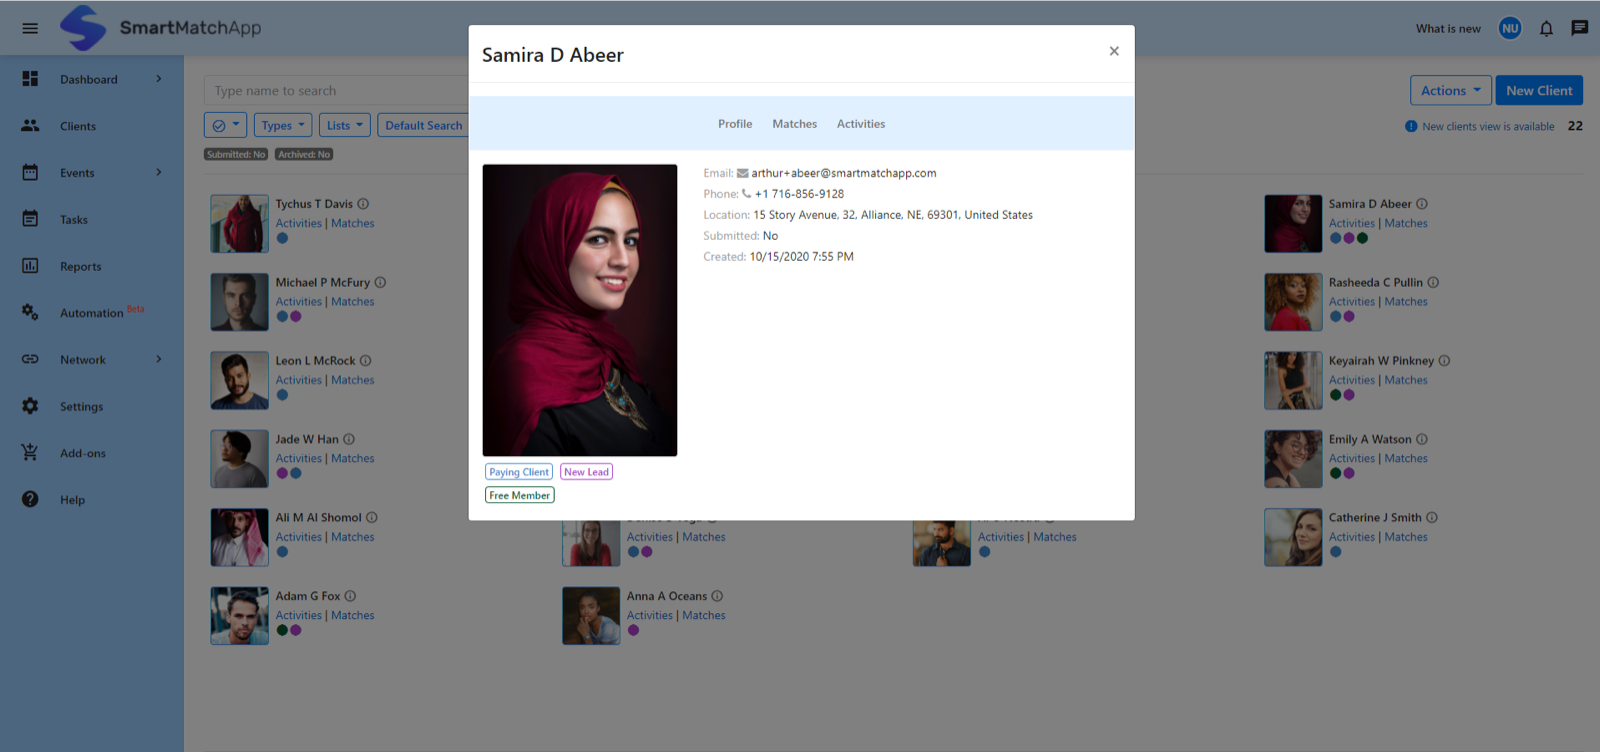1600x752 pixels.
Task: Expand the Types dropdown filter
Action: click(283, 125)
